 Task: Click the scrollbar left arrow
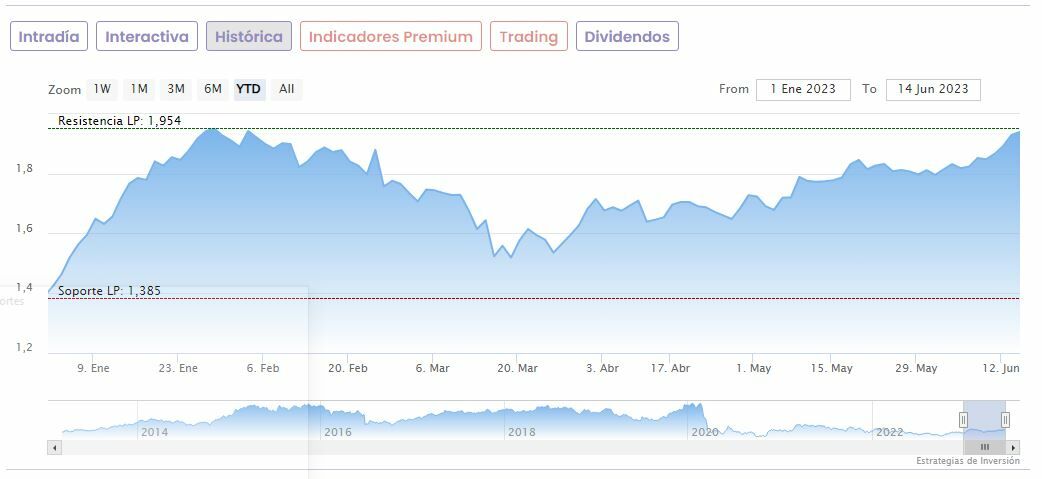[55, 447]
